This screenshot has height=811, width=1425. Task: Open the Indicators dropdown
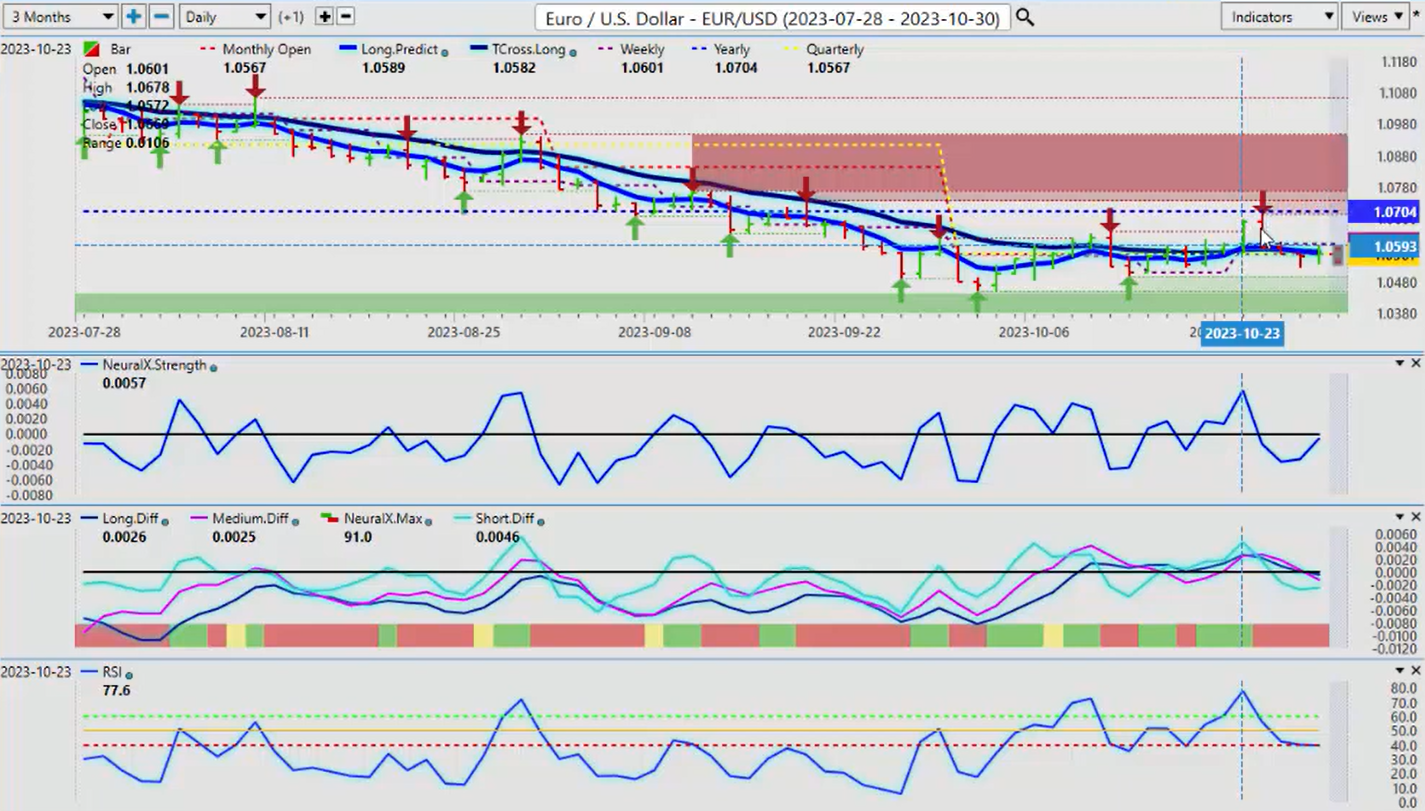coord(1279,17)
